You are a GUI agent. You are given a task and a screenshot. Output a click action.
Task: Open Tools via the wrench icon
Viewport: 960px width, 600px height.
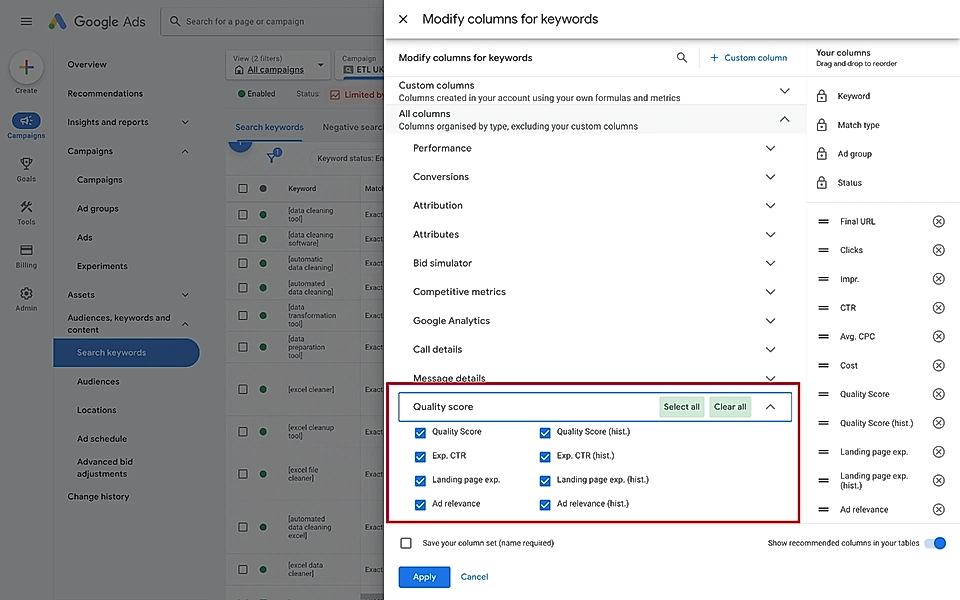26,207
